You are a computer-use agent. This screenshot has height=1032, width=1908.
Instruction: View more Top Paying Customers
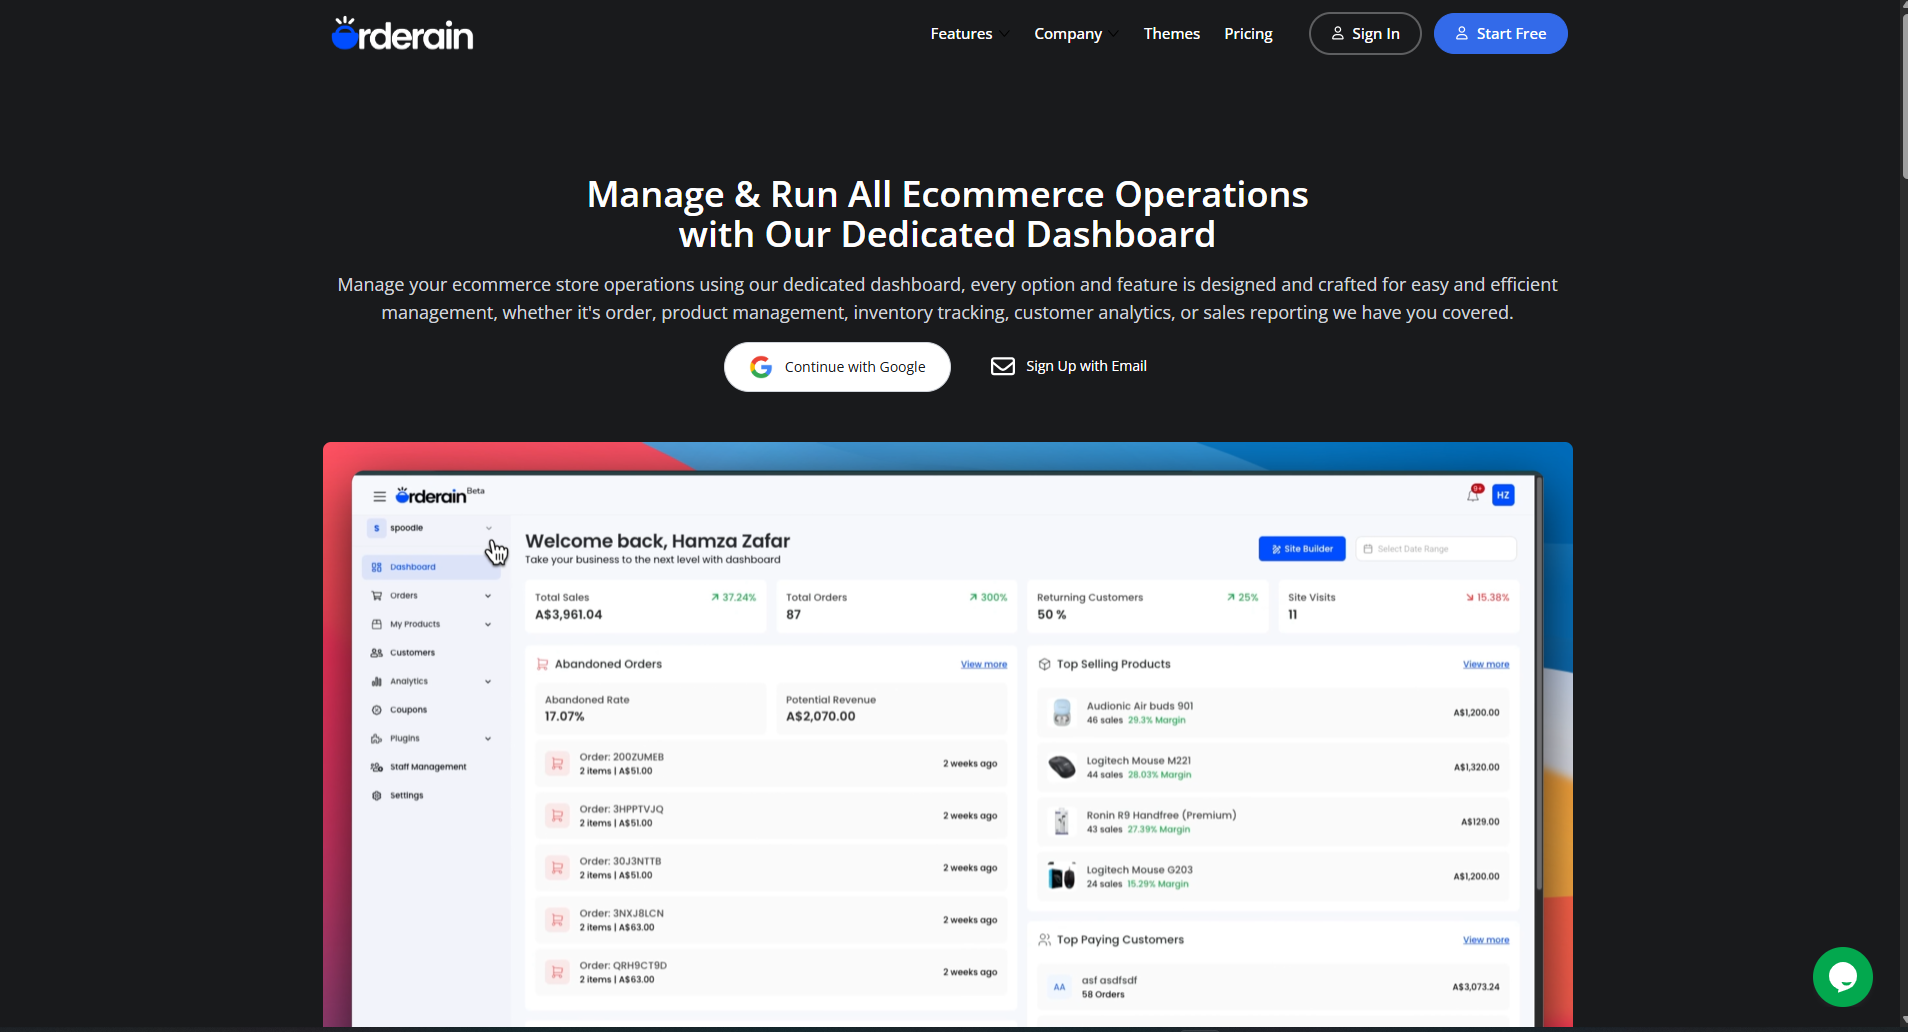pyautogui.click(x=1486, y=940)
